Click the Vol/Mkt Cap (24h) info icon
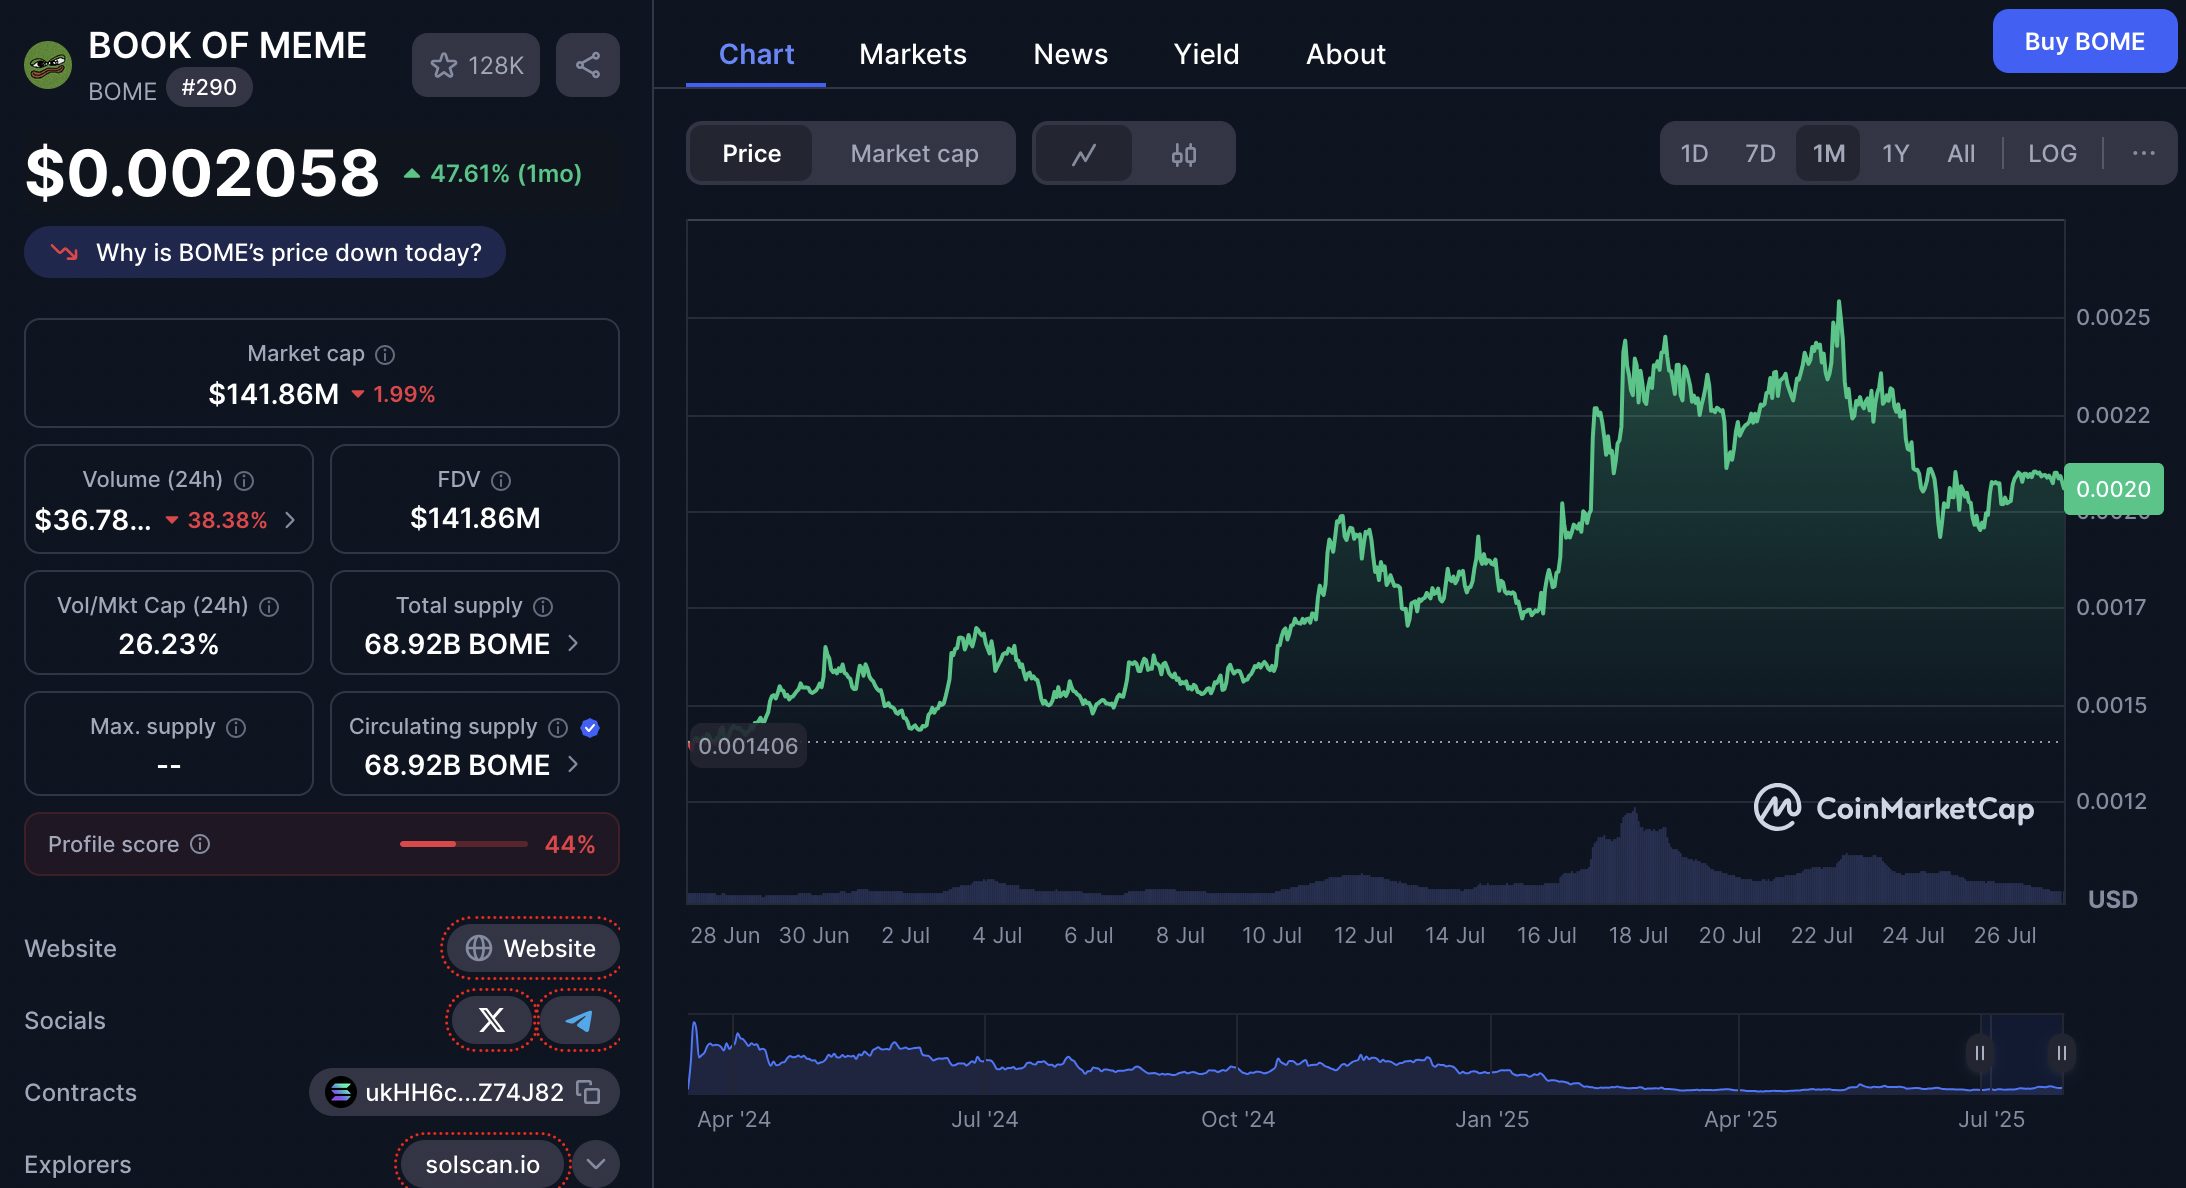 (x=269, y=607)
